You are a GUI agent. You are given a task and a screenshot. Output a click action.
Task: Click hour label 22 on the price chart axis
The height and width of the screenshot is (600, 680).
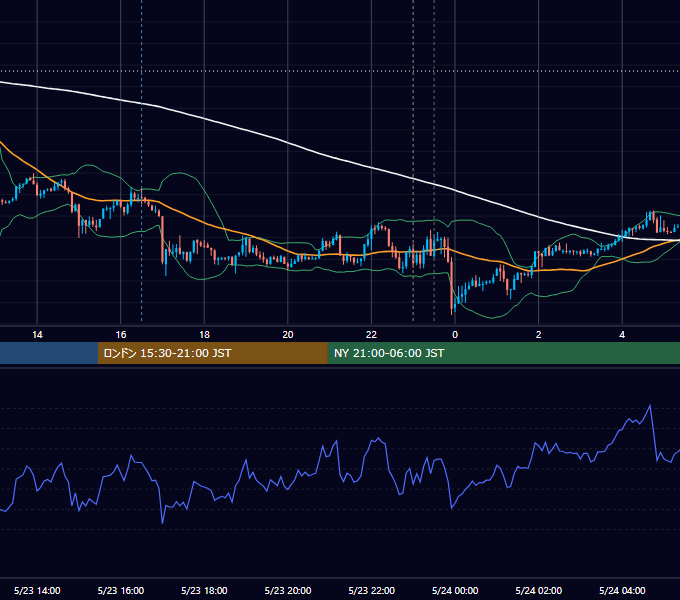point(372,335)
